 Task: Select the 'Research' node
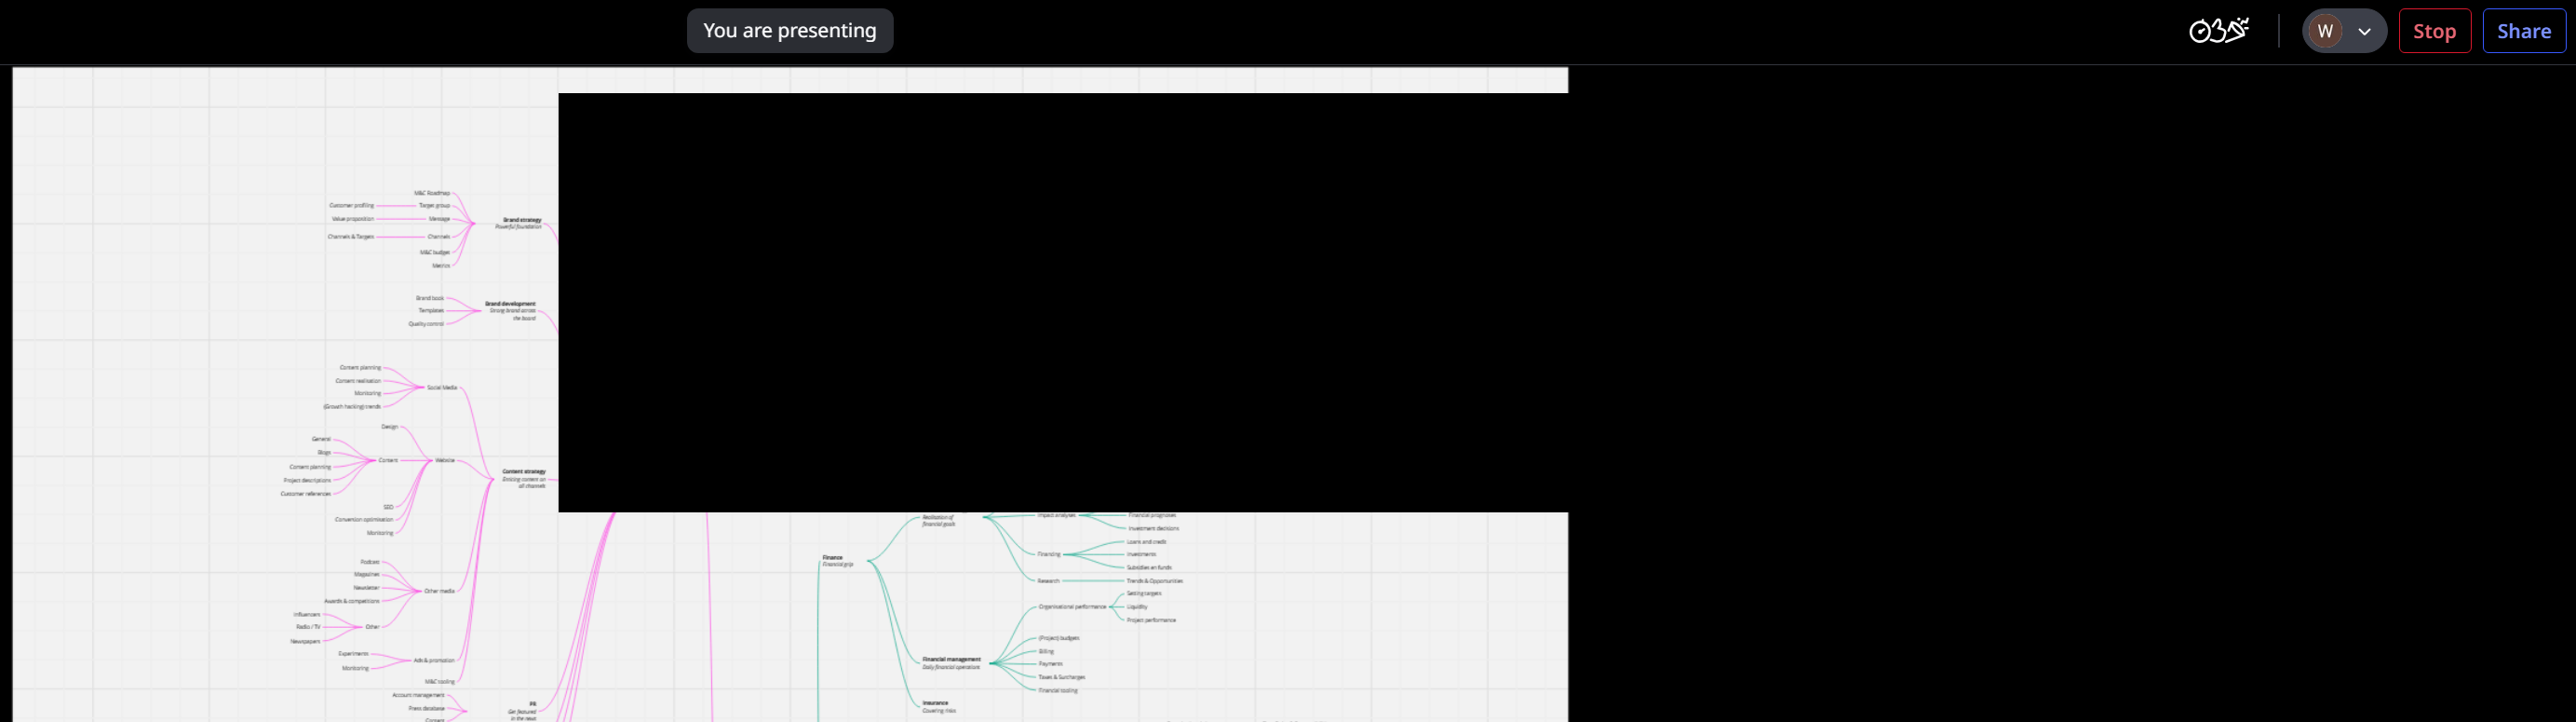(x=1048, y=581)
